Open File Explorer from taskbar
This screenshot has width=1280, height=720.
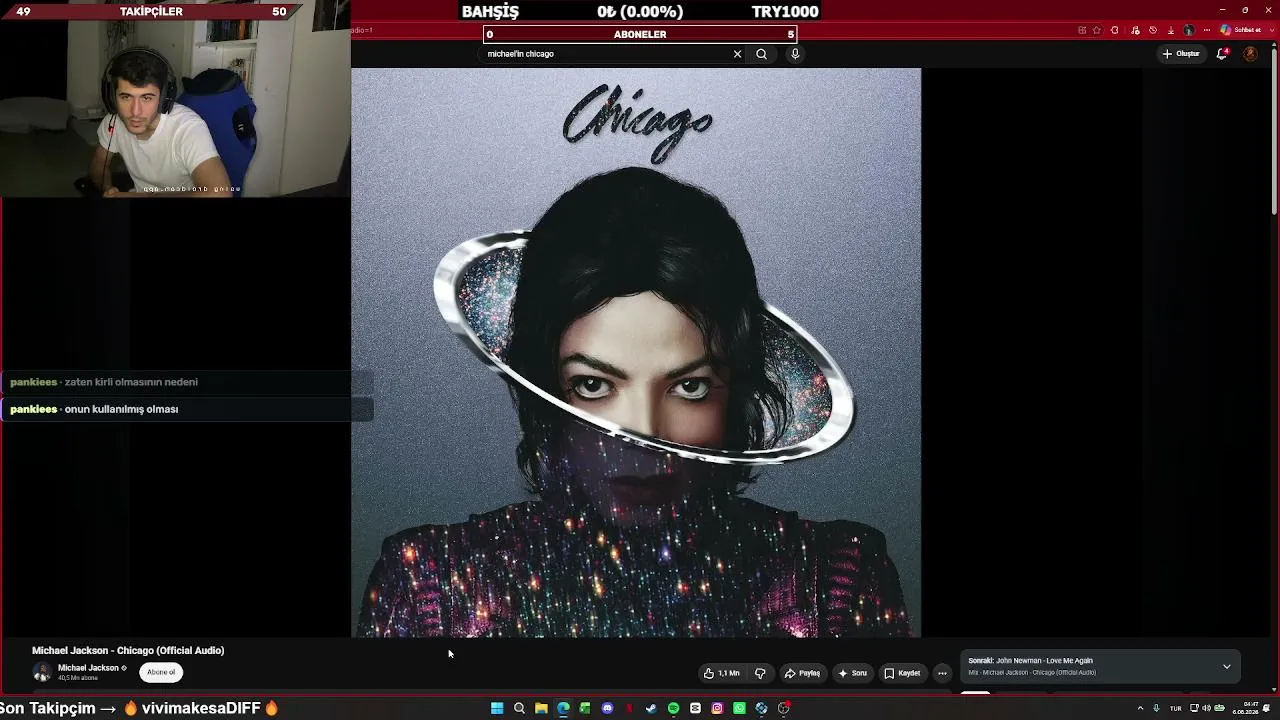[x=541, y=708]
